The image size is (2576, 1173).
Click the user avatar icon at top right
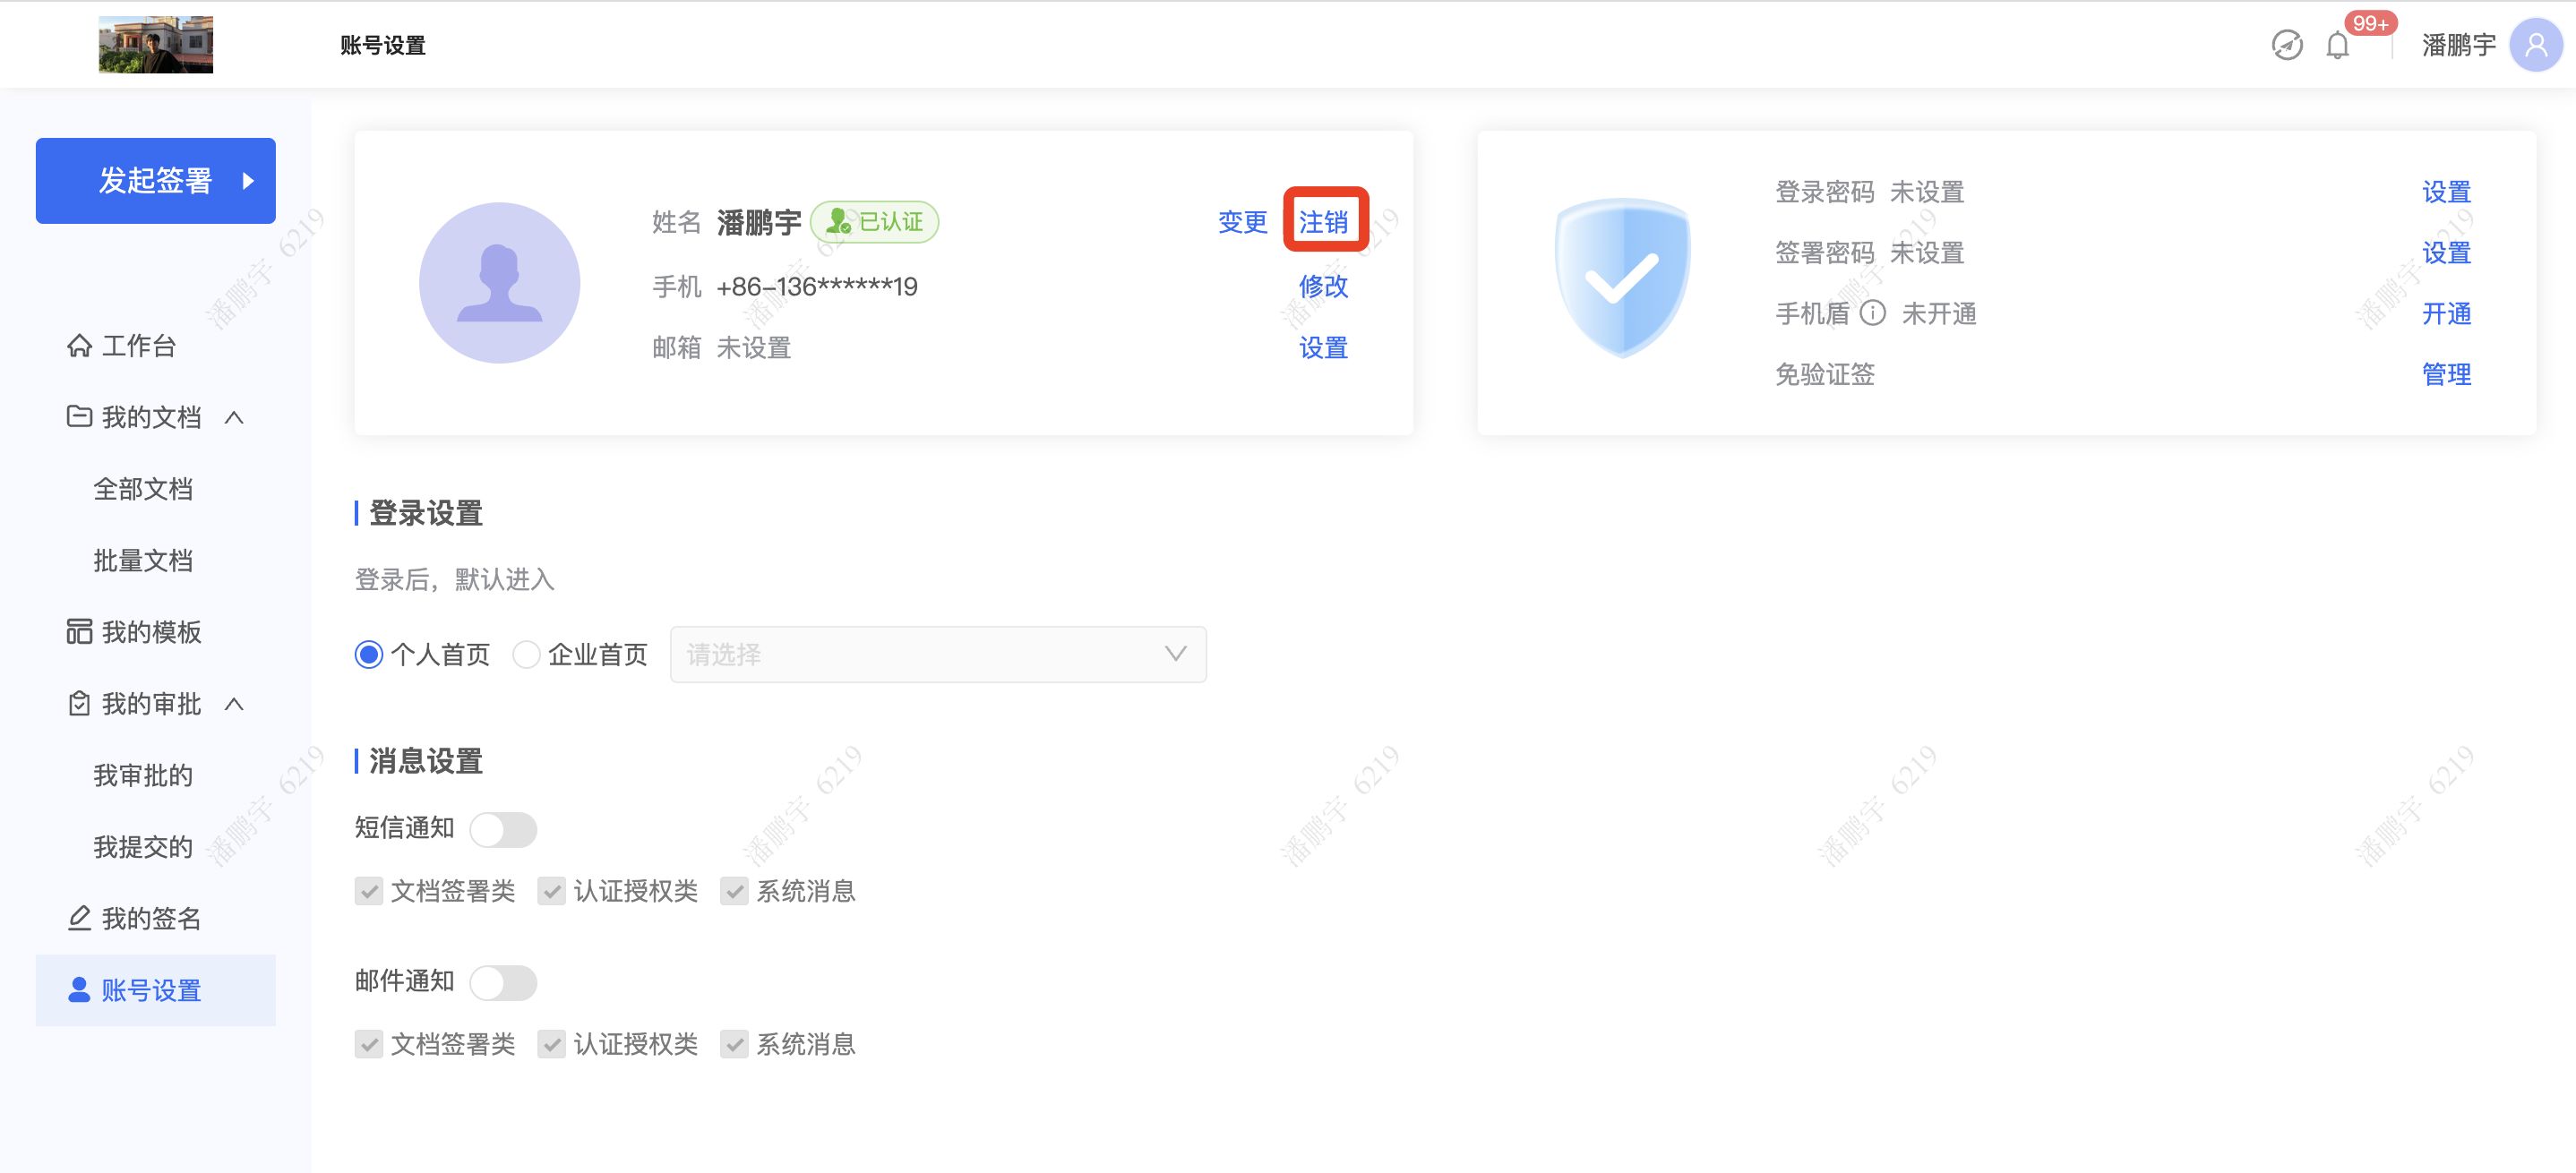pyautogui.click(x=2536, y=45)
